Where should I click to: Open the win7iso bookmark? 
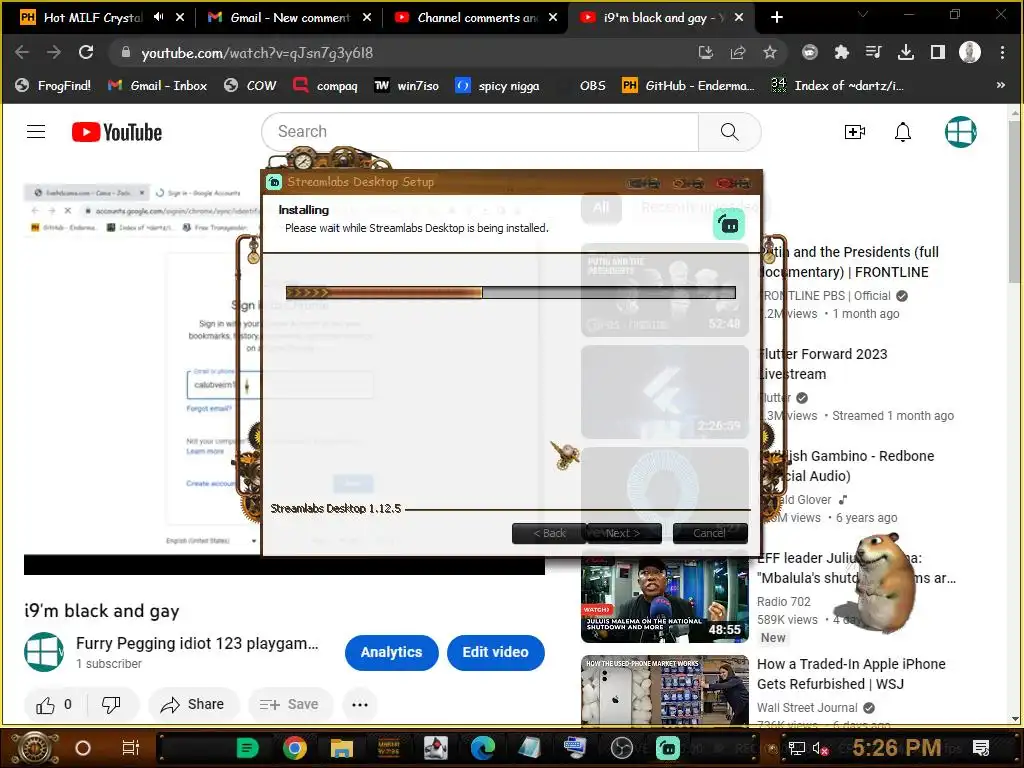[407, 86]
